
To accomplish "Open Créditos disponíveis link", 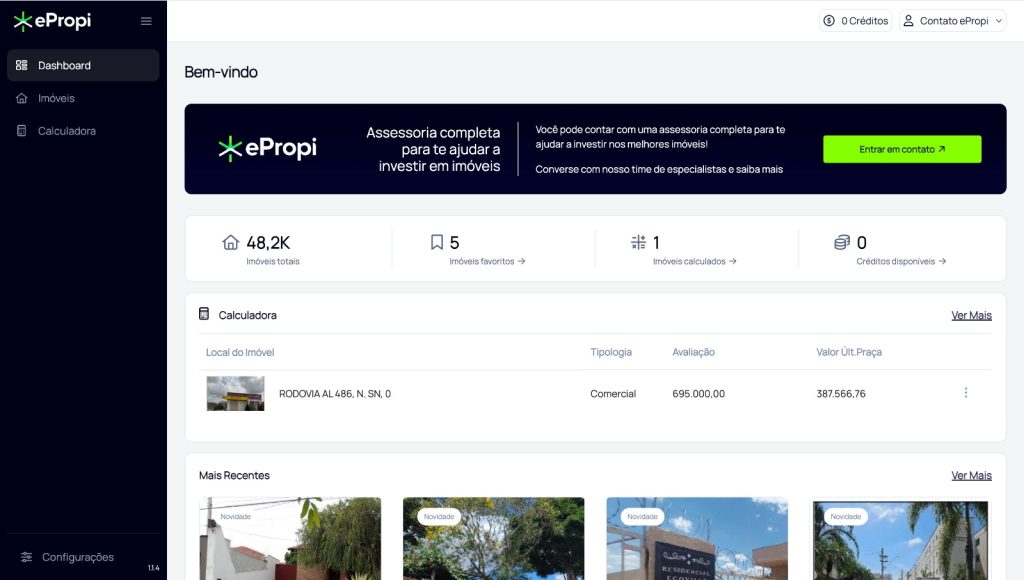I will tap(901, 261).
